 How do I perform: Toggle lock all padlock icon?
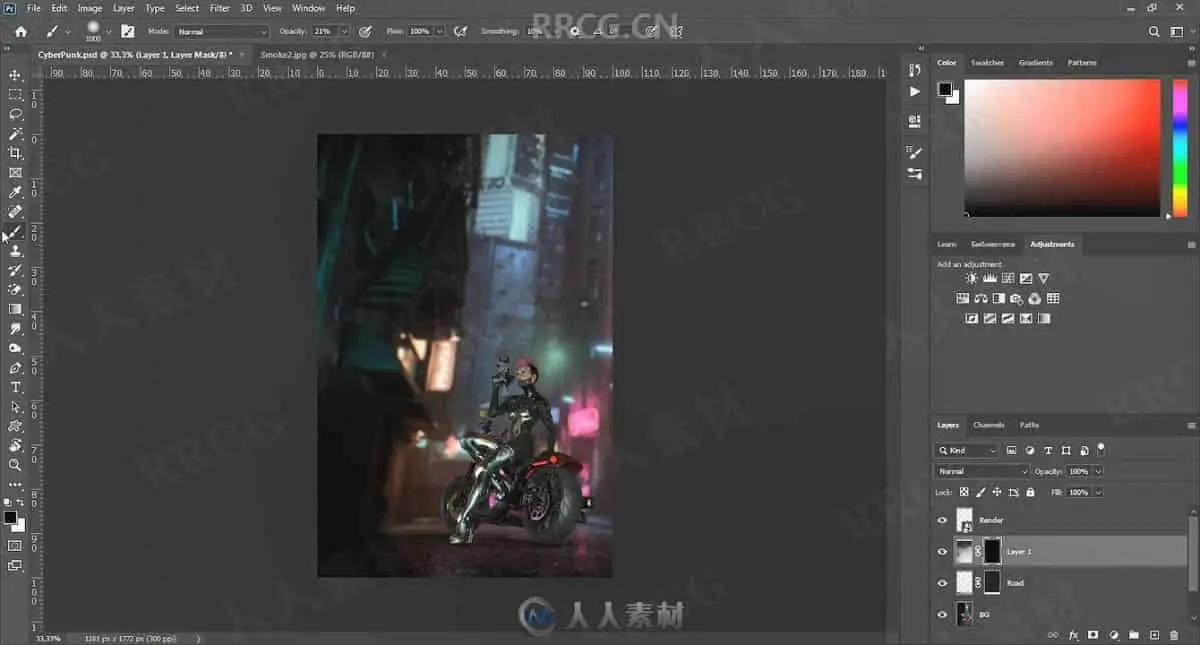click(1031, 492)
